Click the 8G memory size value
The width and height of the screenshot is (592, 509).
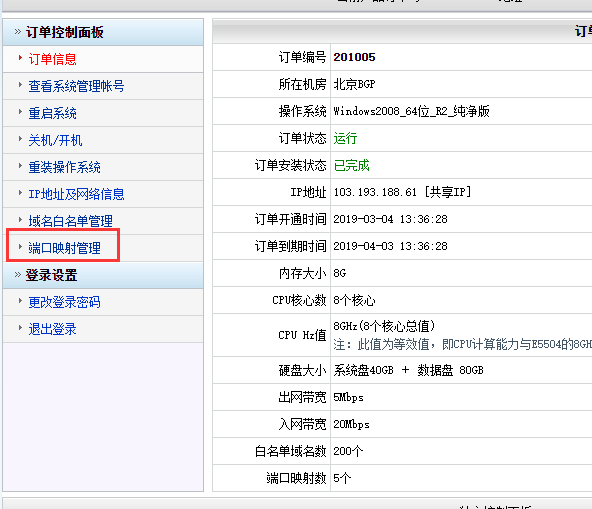point(339,273)
